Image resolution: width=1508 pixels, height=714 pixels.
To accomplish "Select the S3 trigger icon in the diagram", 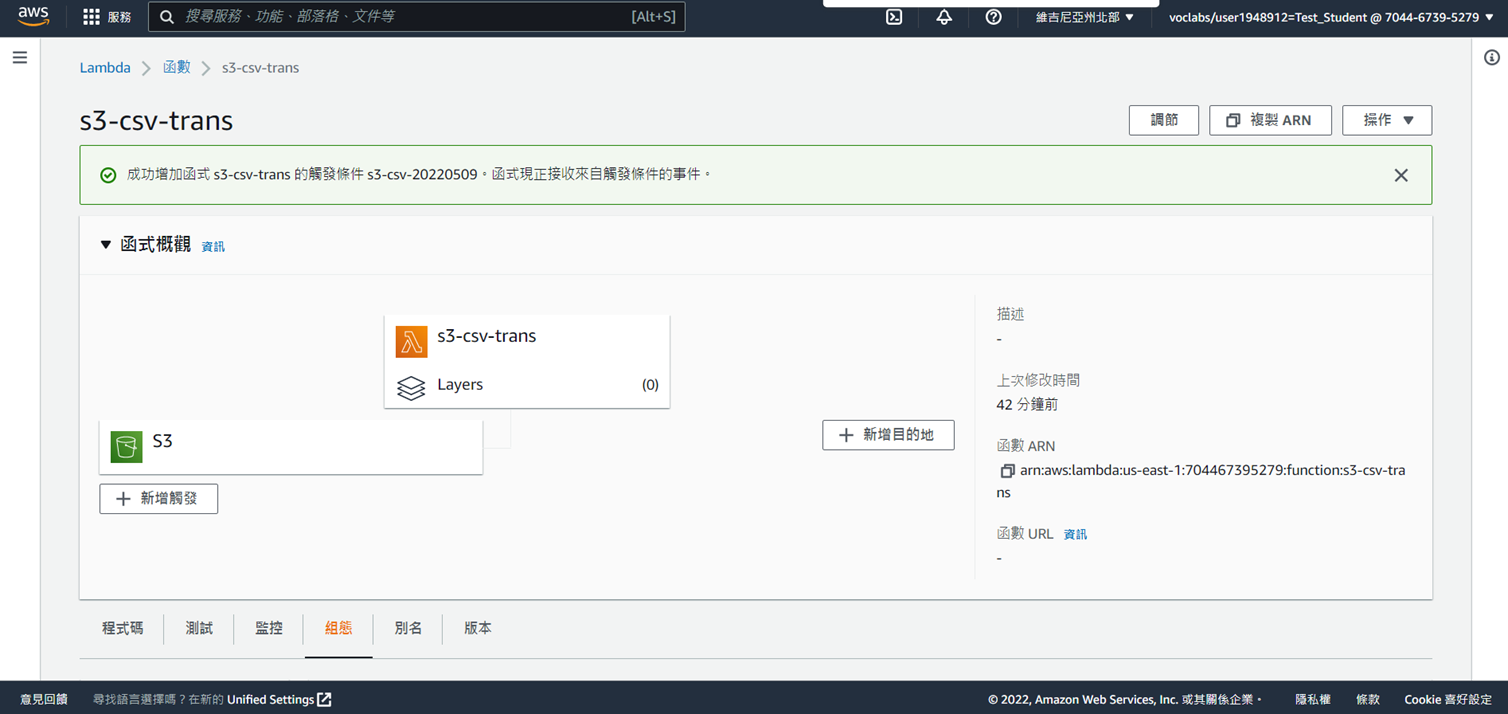I will click(x=126, y=446).
